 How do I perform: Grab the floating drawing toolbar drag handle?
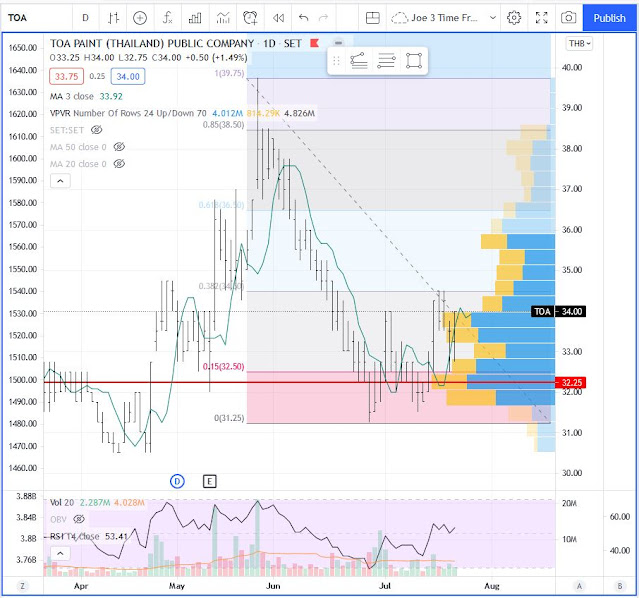(x=336, y=61)
